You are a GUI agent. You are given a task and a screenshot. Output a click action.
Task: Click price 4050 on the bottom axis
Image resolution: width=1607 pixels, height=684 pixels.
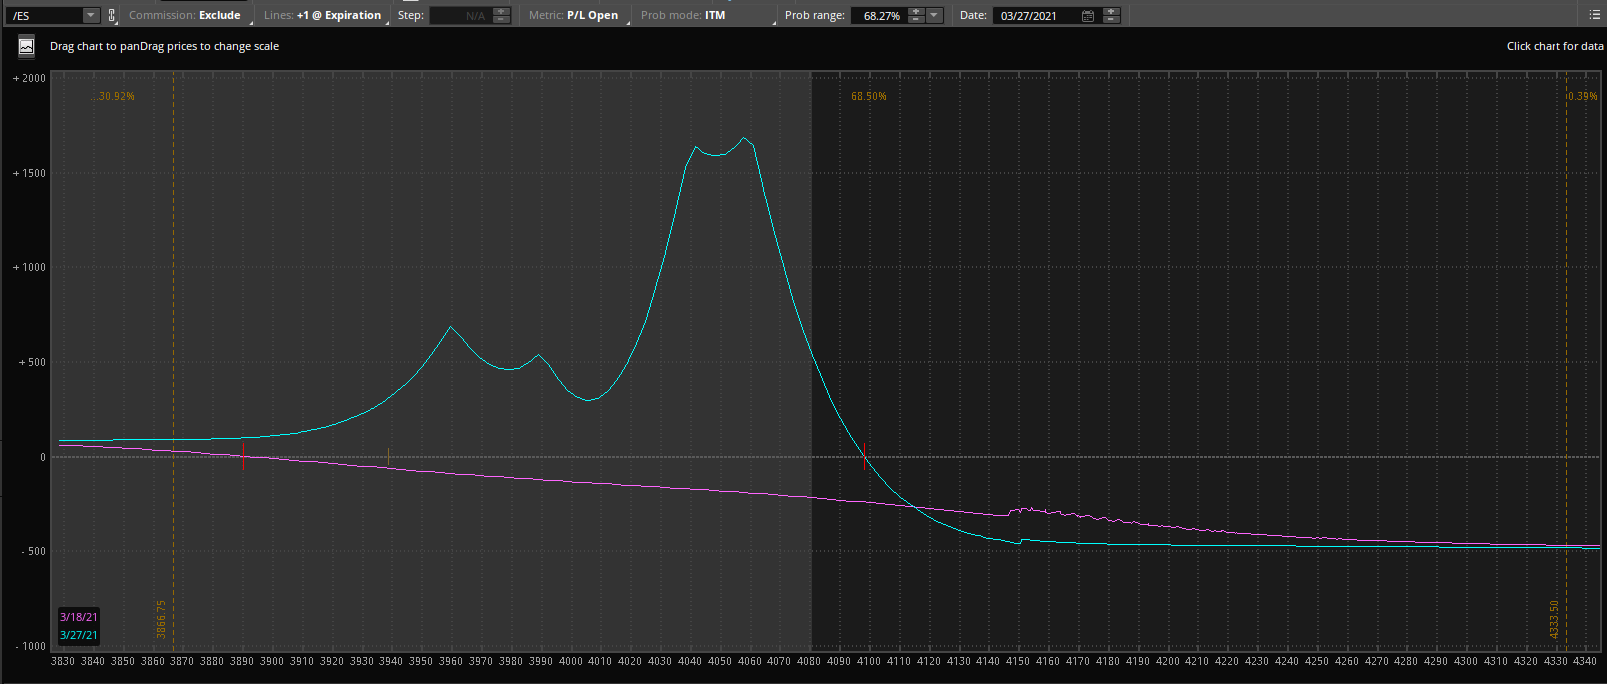[x=719, y=661]
